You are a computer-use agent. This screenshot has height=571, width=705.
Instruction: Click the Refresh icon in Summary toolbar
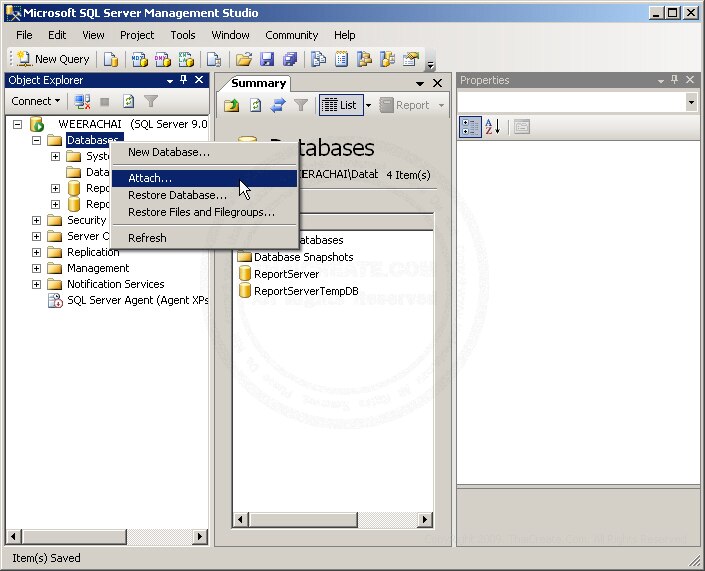point(255,105)
